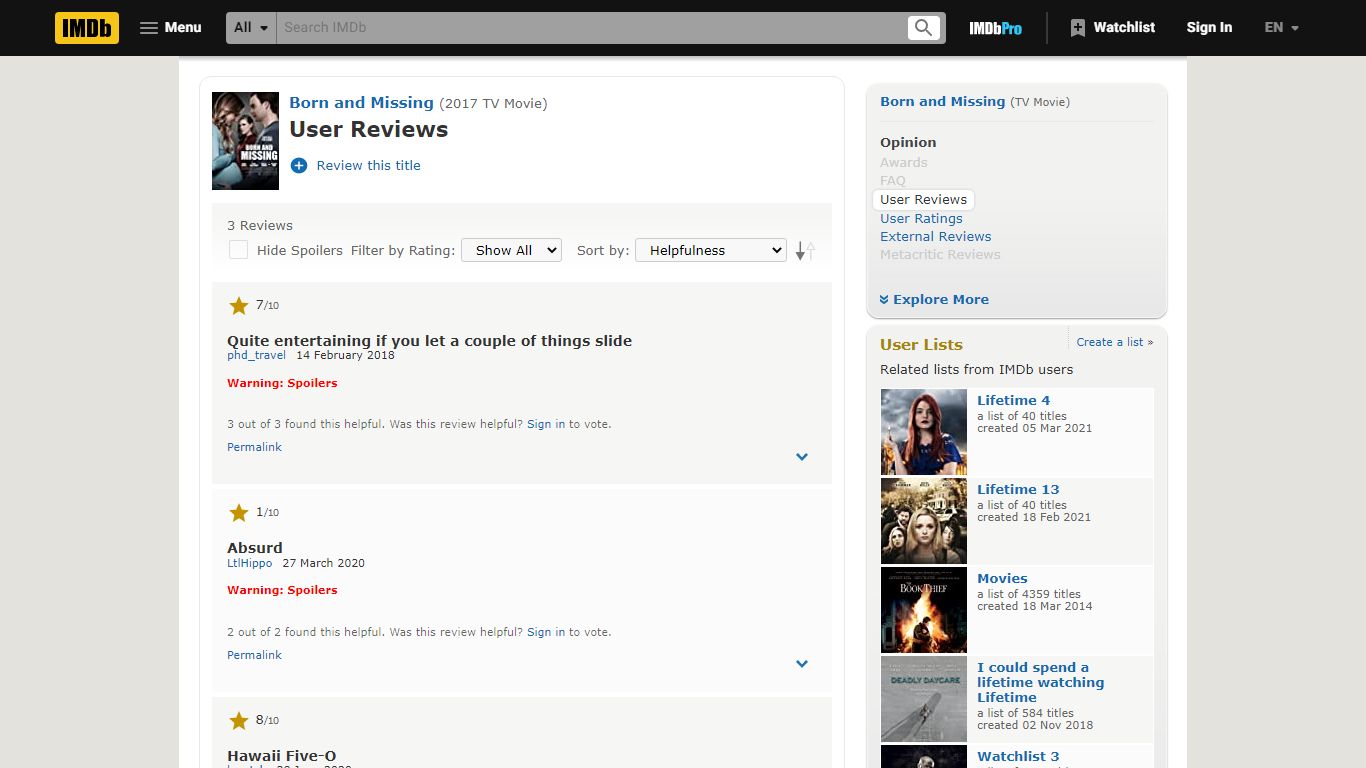Open the Watchlist
The image size is (1366, 768).
1112,28
